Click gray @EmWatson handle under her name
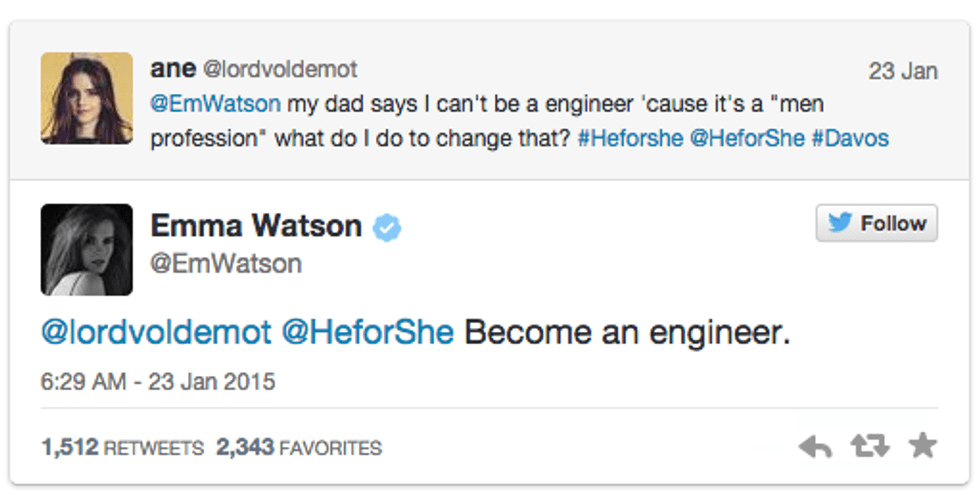Screen dimensions: 980x495 (226, 263)
